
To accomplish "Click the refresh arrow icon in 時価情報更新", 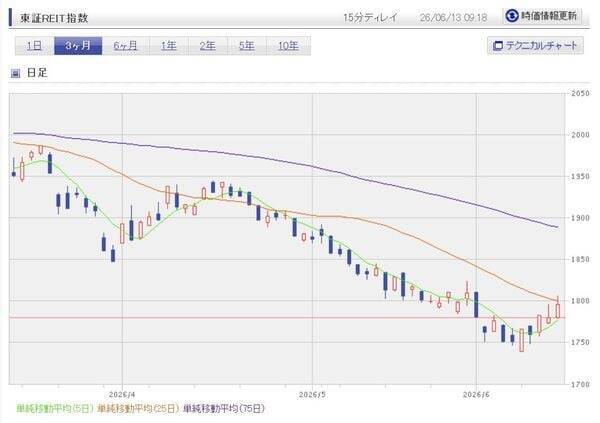I will pyautogui.click(x=512, y=16).
